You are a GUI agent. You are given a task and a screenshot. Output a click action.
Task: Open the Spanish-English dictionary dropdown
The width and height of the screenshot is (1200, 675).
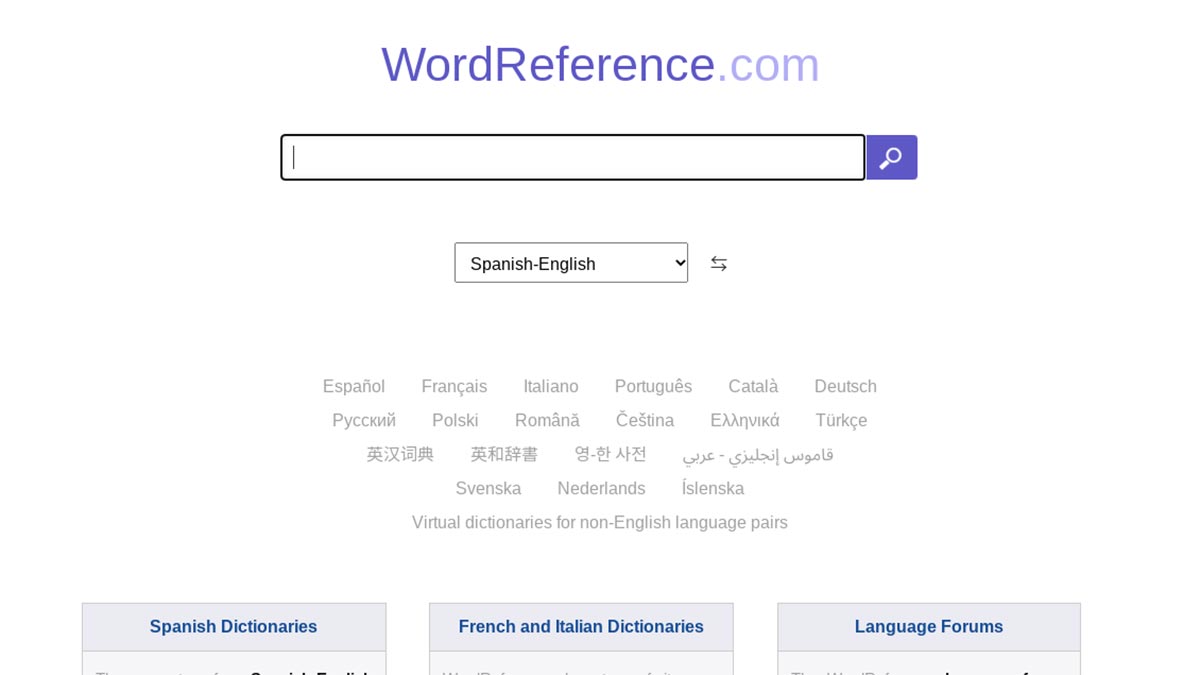(571, 263)
